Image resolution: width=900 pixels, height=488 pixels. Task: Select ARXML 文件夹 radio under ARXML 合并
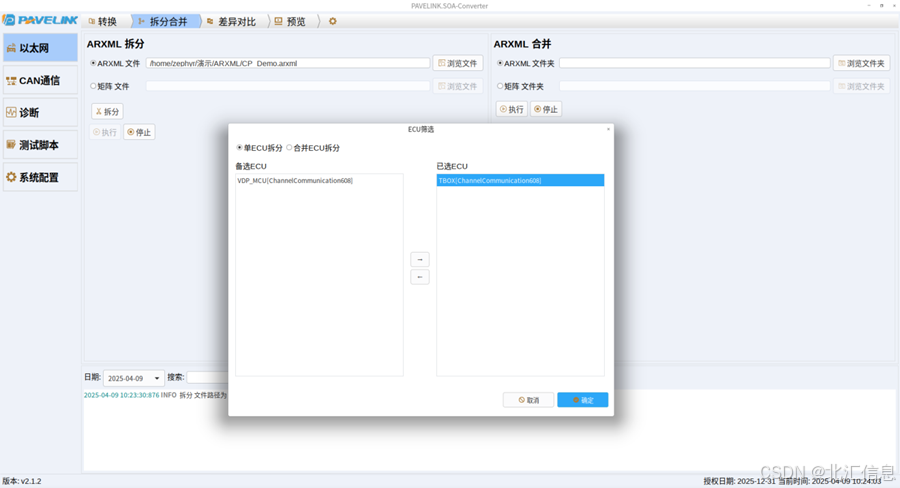[500, 63]
